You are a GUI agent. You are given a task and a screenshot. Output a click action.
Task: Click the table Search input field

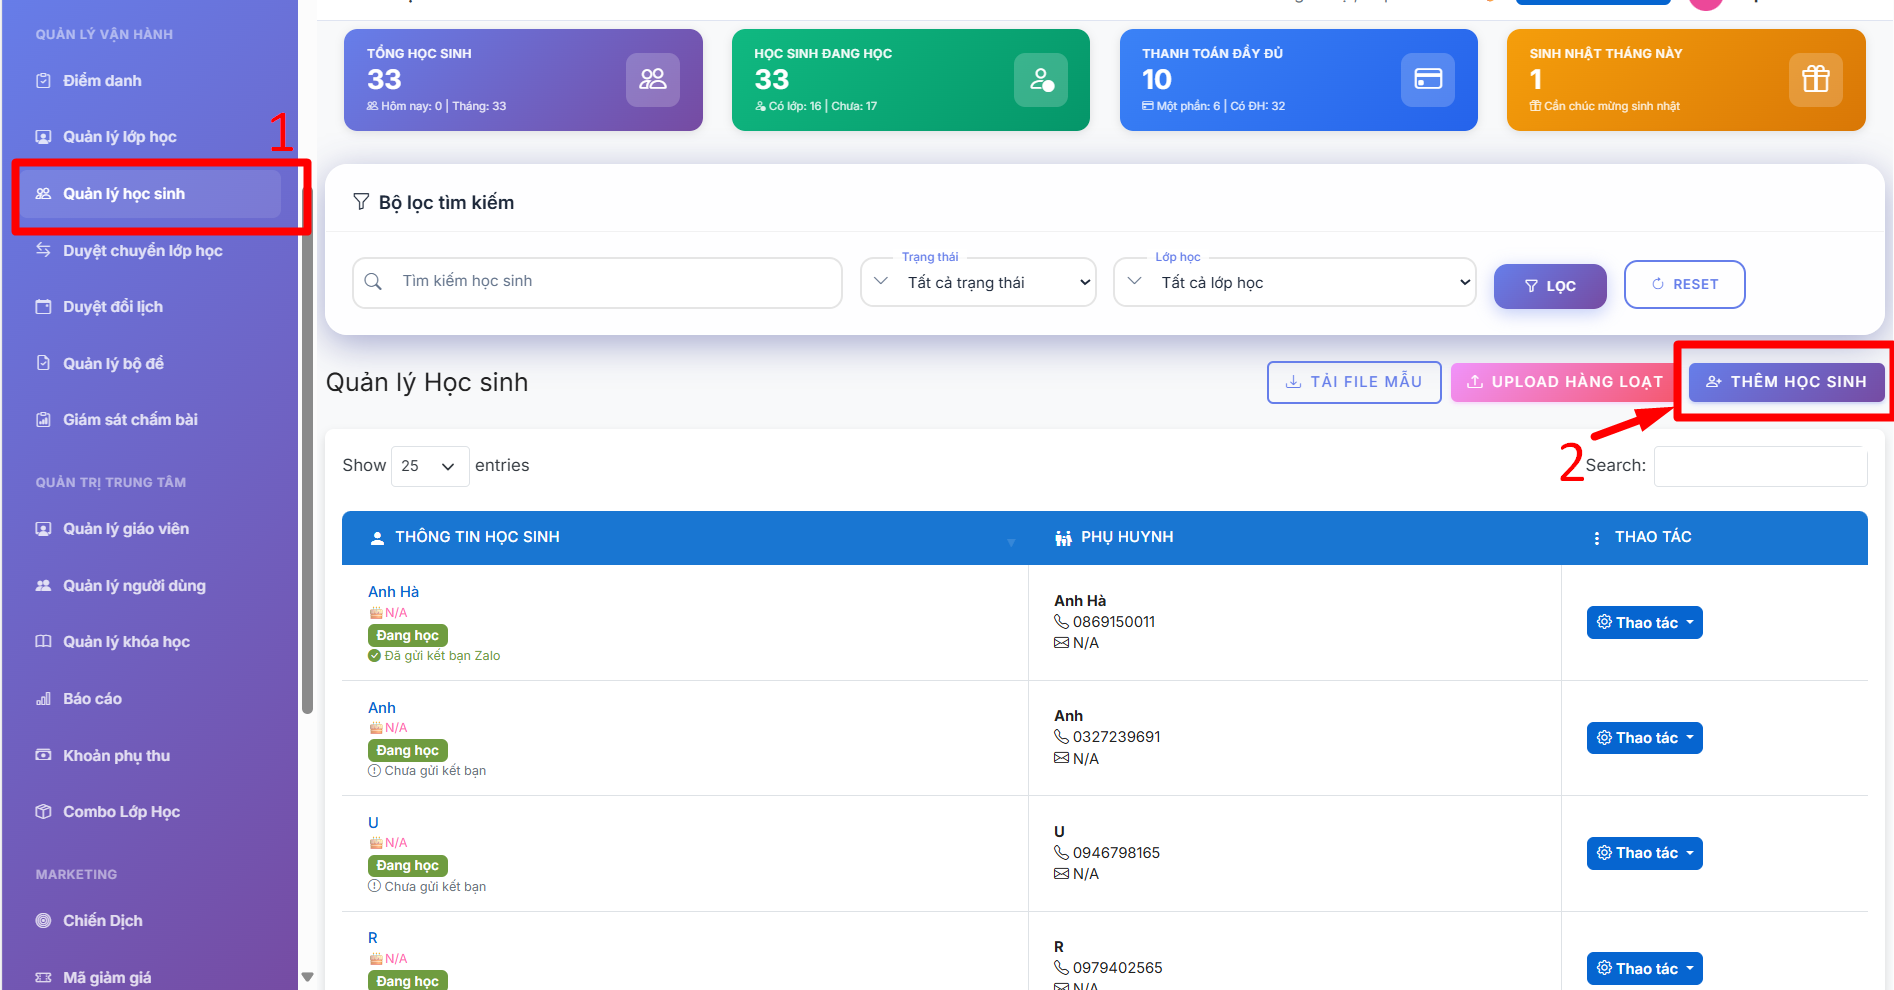pos(1760,467)
